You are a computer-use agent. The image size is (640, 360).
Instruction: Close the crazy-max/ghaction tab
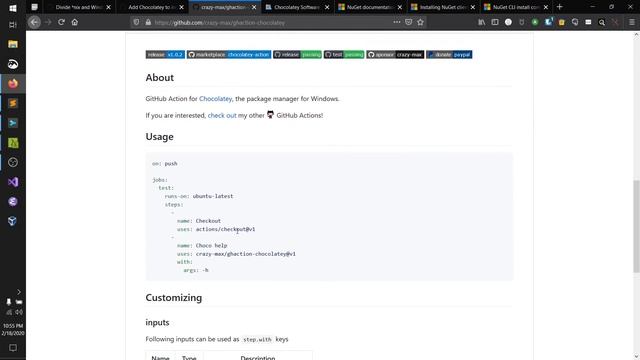[x=254, y=7]
